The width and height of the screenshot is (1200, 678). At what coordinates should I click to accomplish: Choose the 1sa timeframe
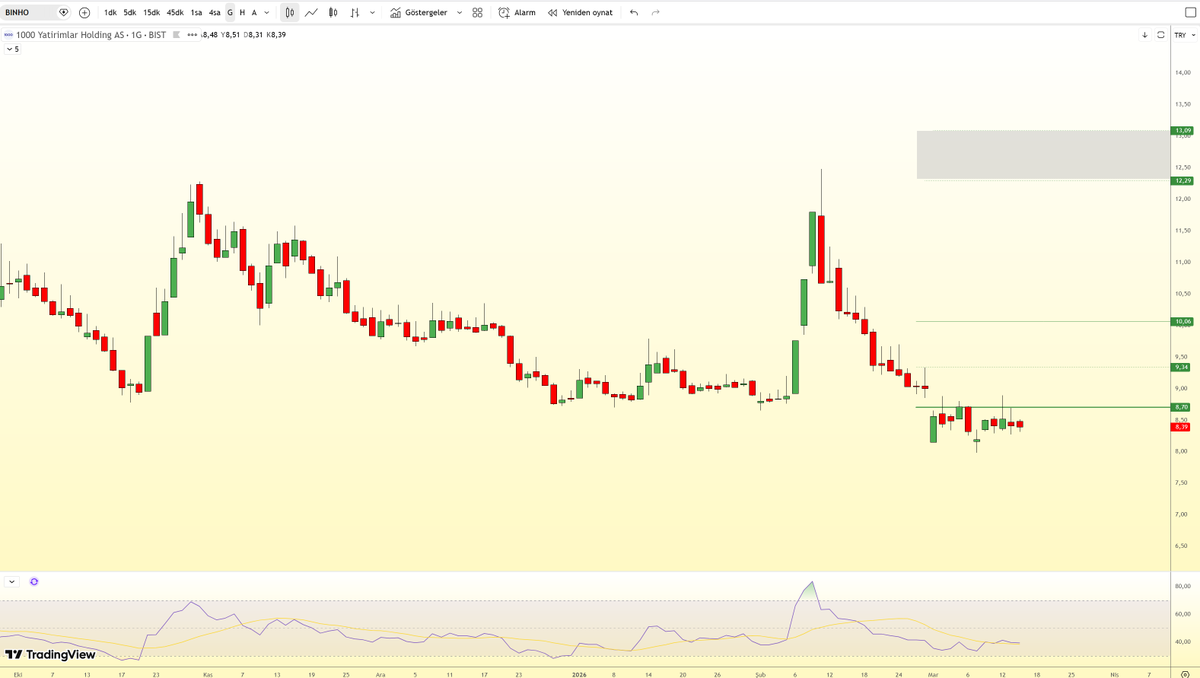point(196,13)
